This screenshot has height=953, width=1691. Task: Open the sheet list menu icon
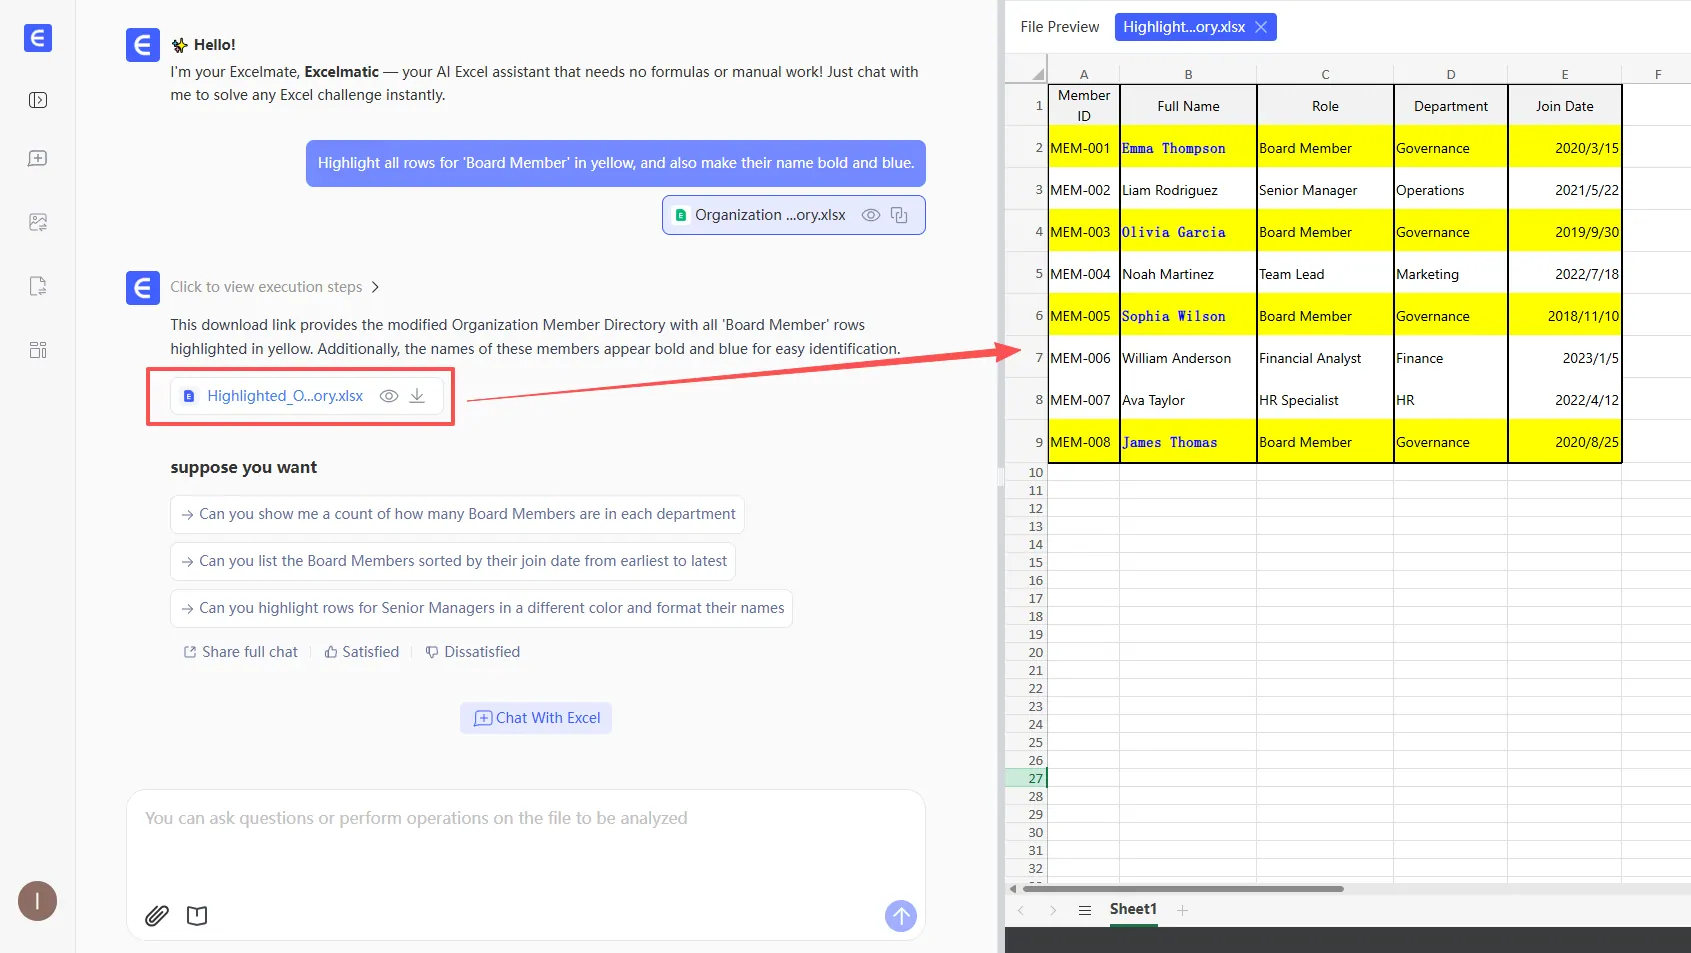1084,910
